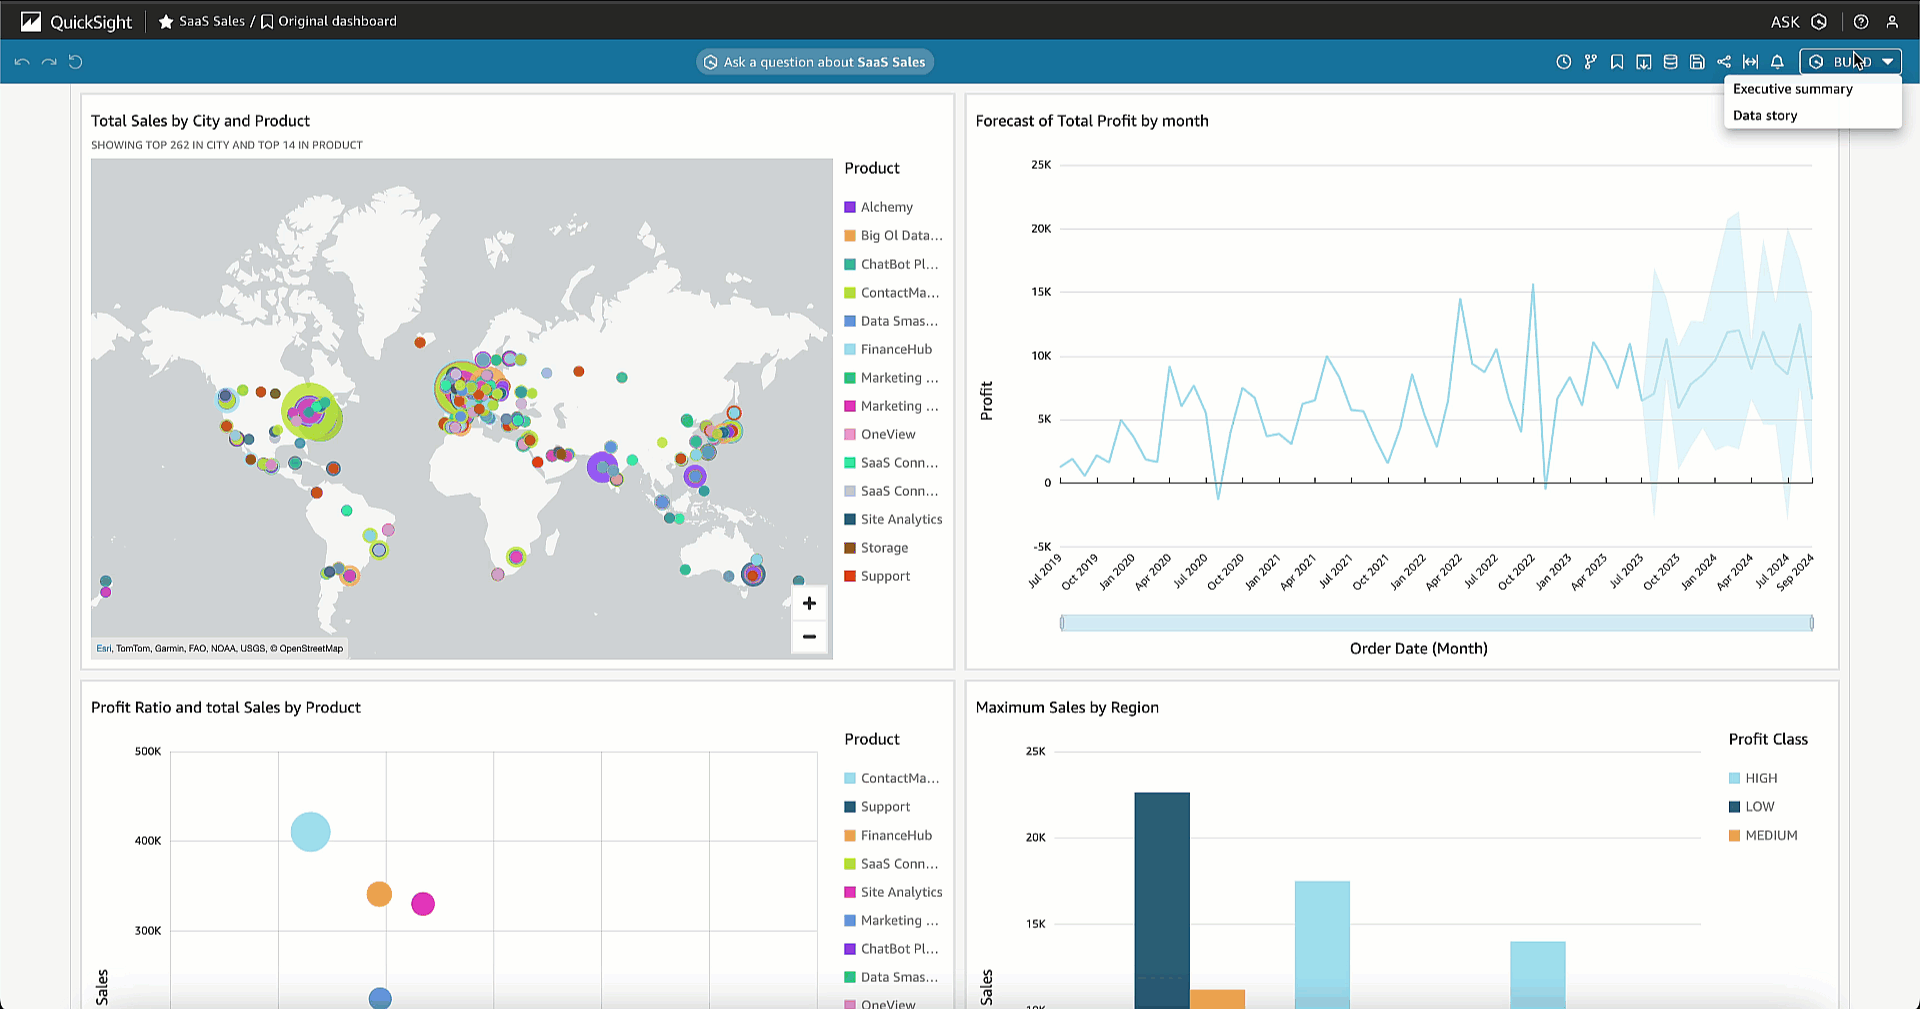Click the Order Date range slider bar
This screenshot has width=1920, height=1009.
1436,623
